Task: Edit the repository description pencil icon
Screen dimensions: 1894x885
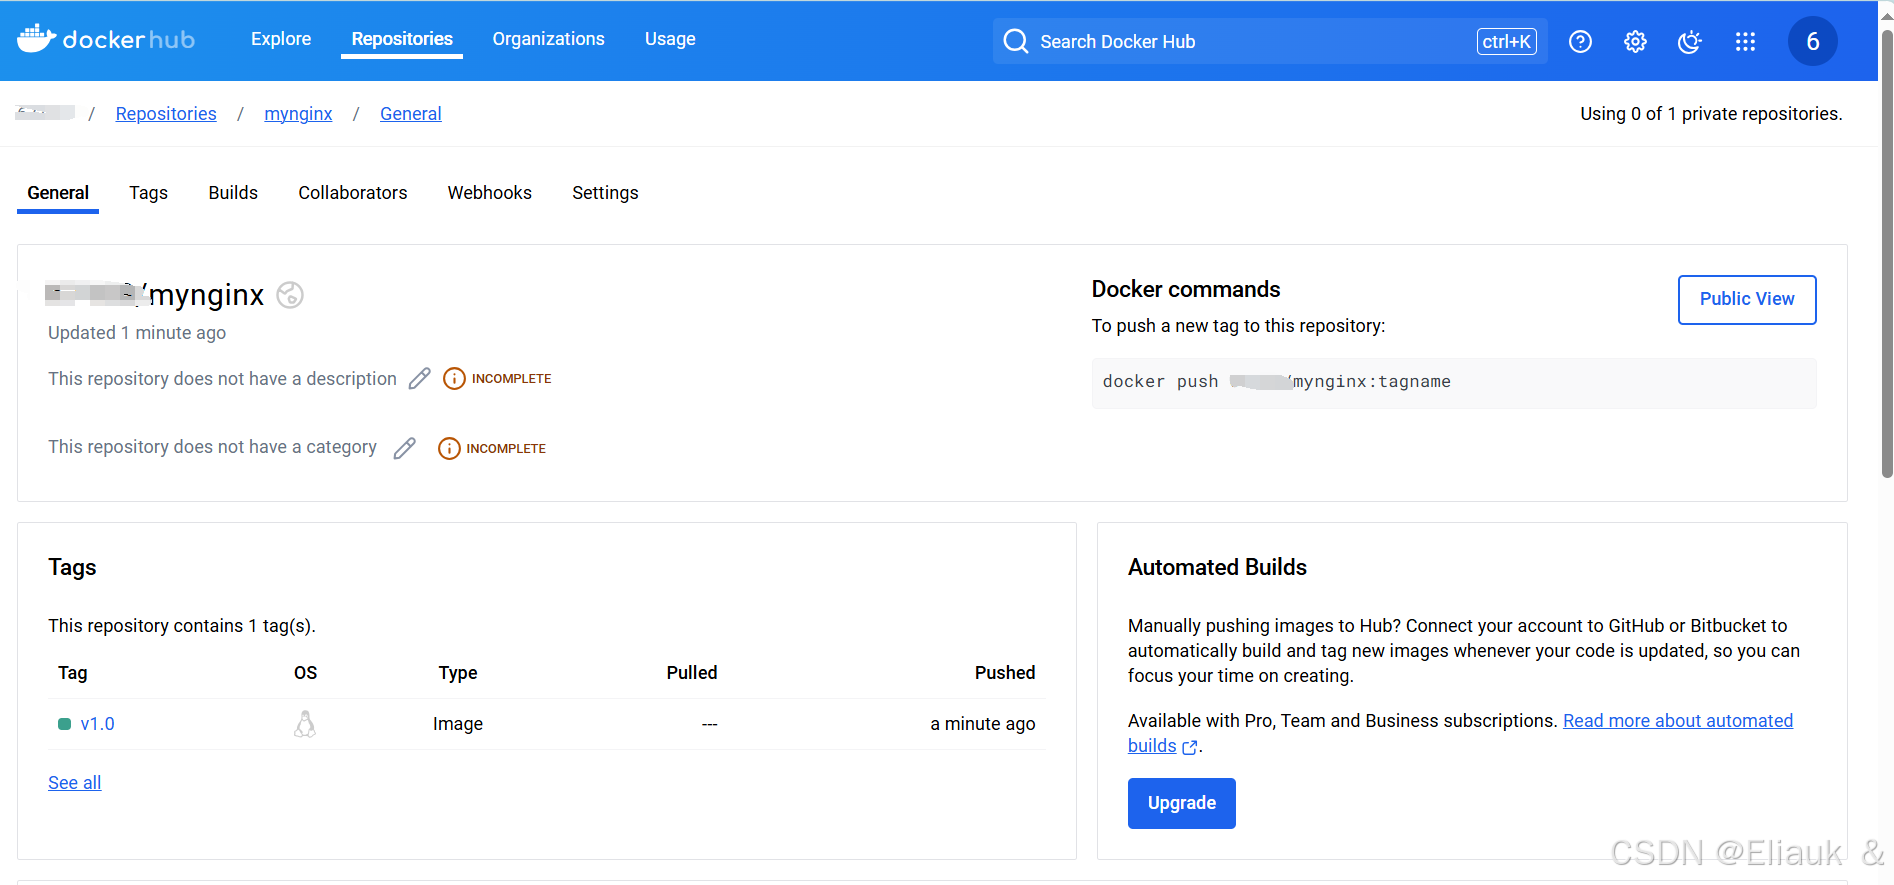Action: [x=420, y=378]
